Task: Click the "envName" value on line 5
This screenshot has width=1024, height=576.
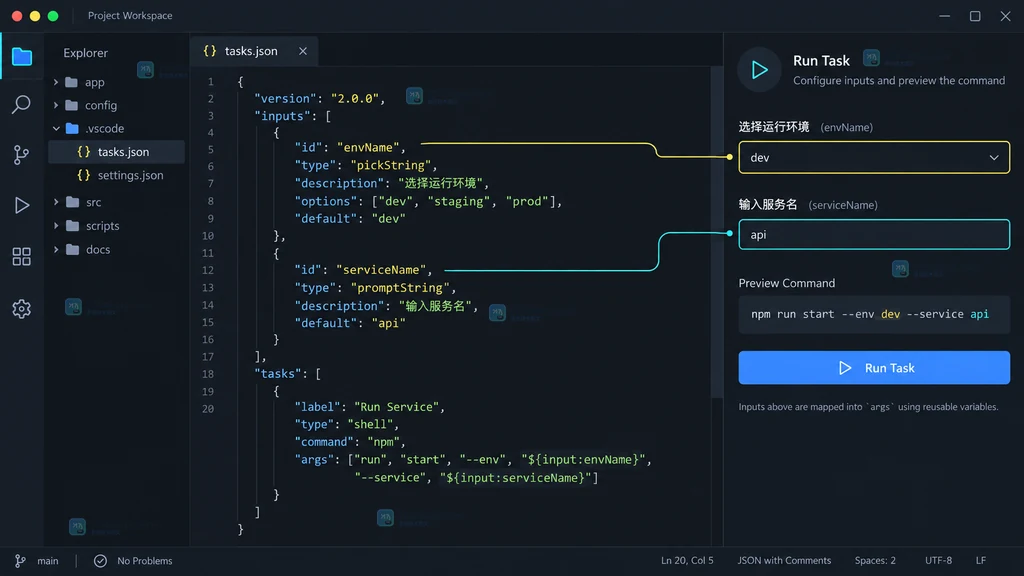Action: click(368, 148)
